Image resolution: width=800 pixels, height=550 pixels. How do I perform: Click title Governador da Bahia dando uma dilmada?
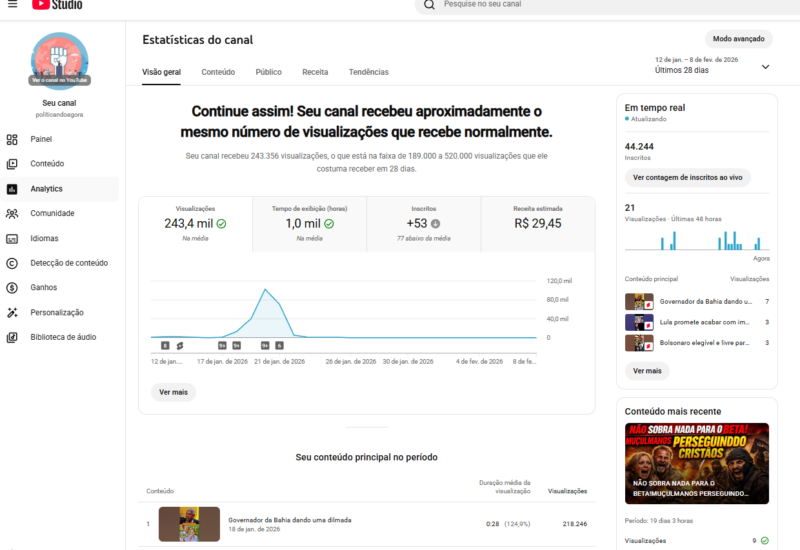coord(289,520)
